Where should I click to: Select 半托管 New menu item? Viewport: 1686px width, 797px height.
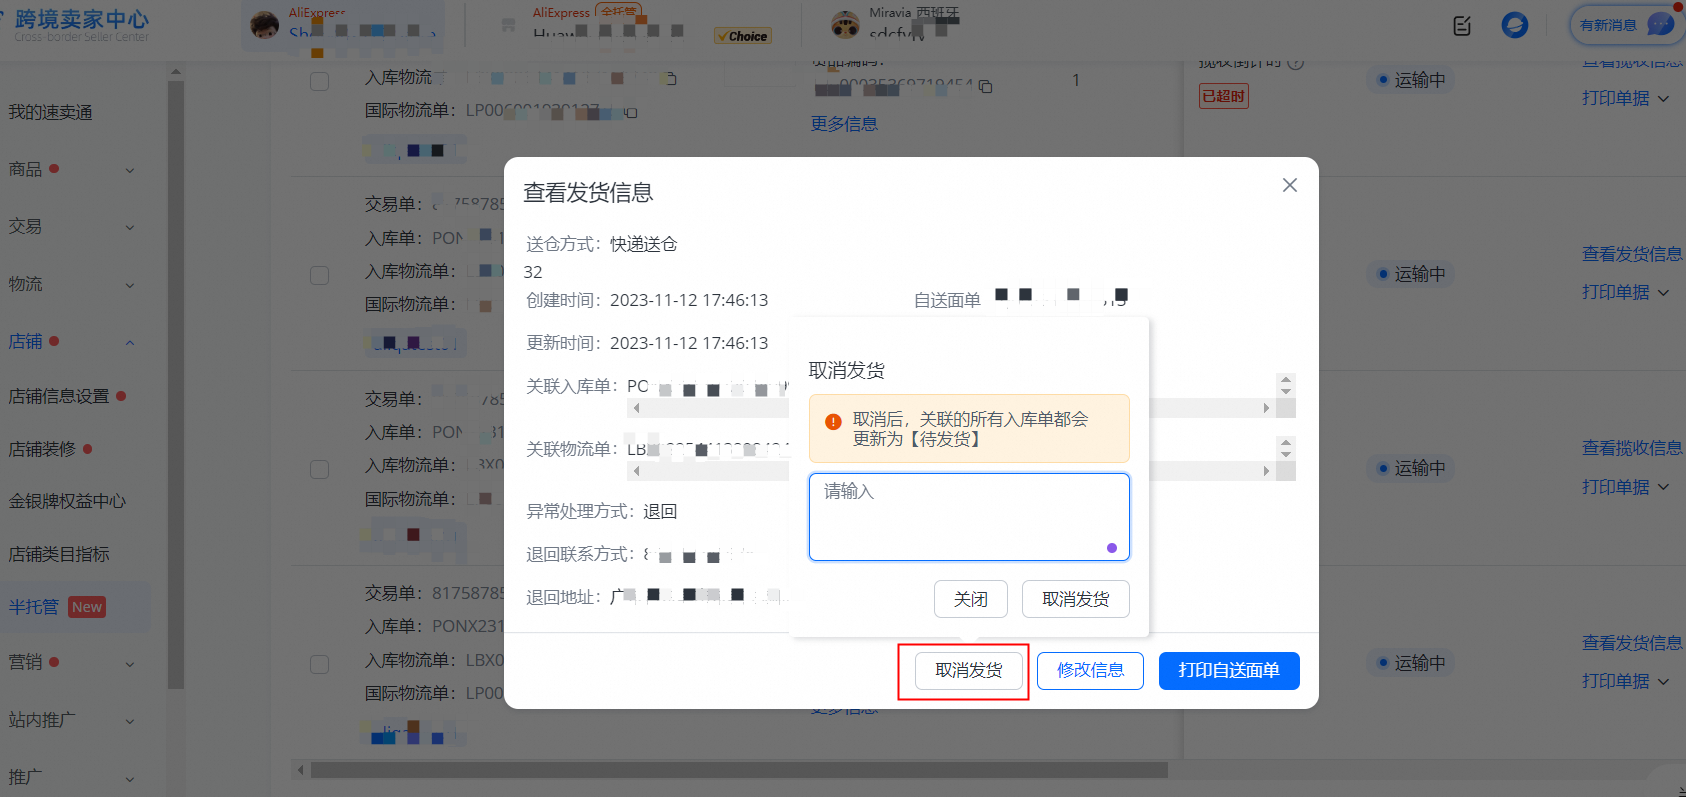[57, 607]
